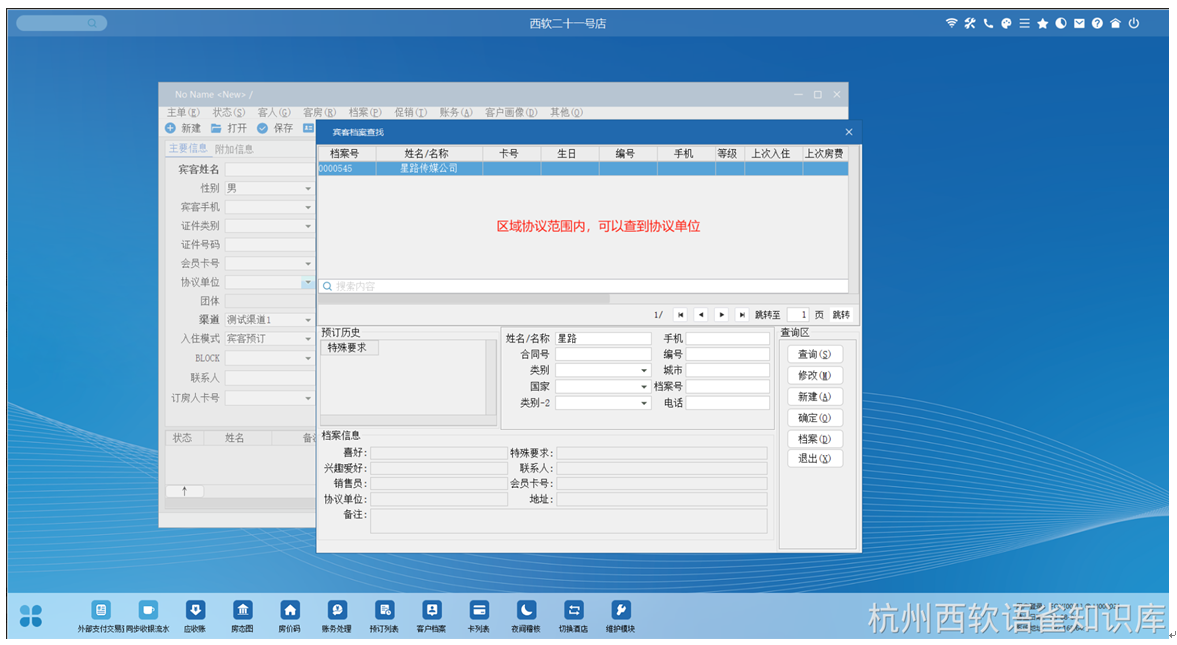The image size is (1177, 645).
Task: Select the 特殊要求 tab under 预订历史
Action: click(348, 348)
